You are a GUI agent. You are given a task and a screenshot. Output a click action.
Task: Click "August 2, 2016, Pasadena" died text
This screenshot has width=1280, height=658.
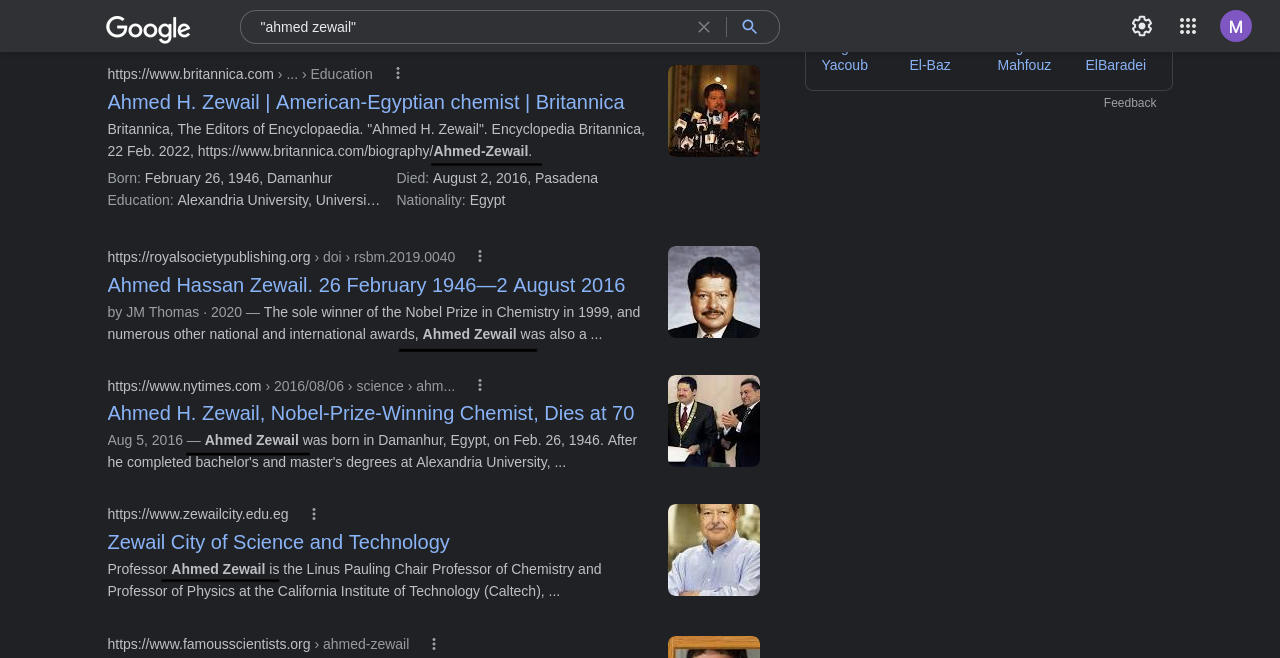pyautogui.click(x=515, y=178)
